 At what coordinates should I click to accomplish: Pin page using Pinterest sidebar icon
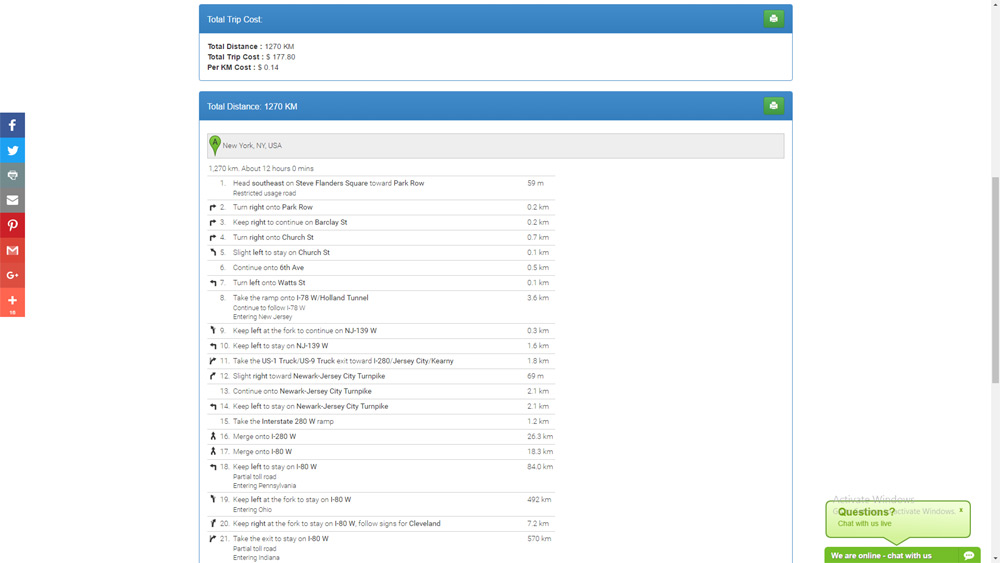coord(12,225)
